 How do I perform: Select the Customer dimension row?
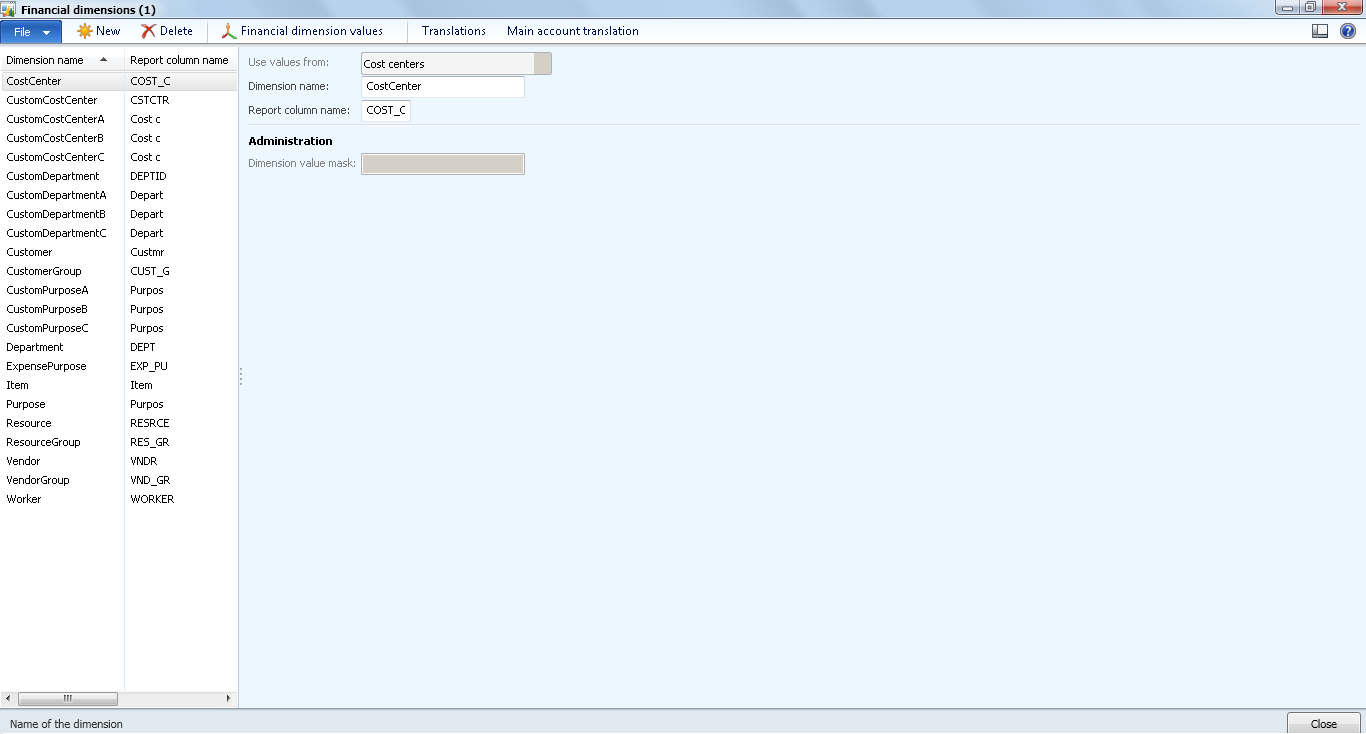[119, 252]
